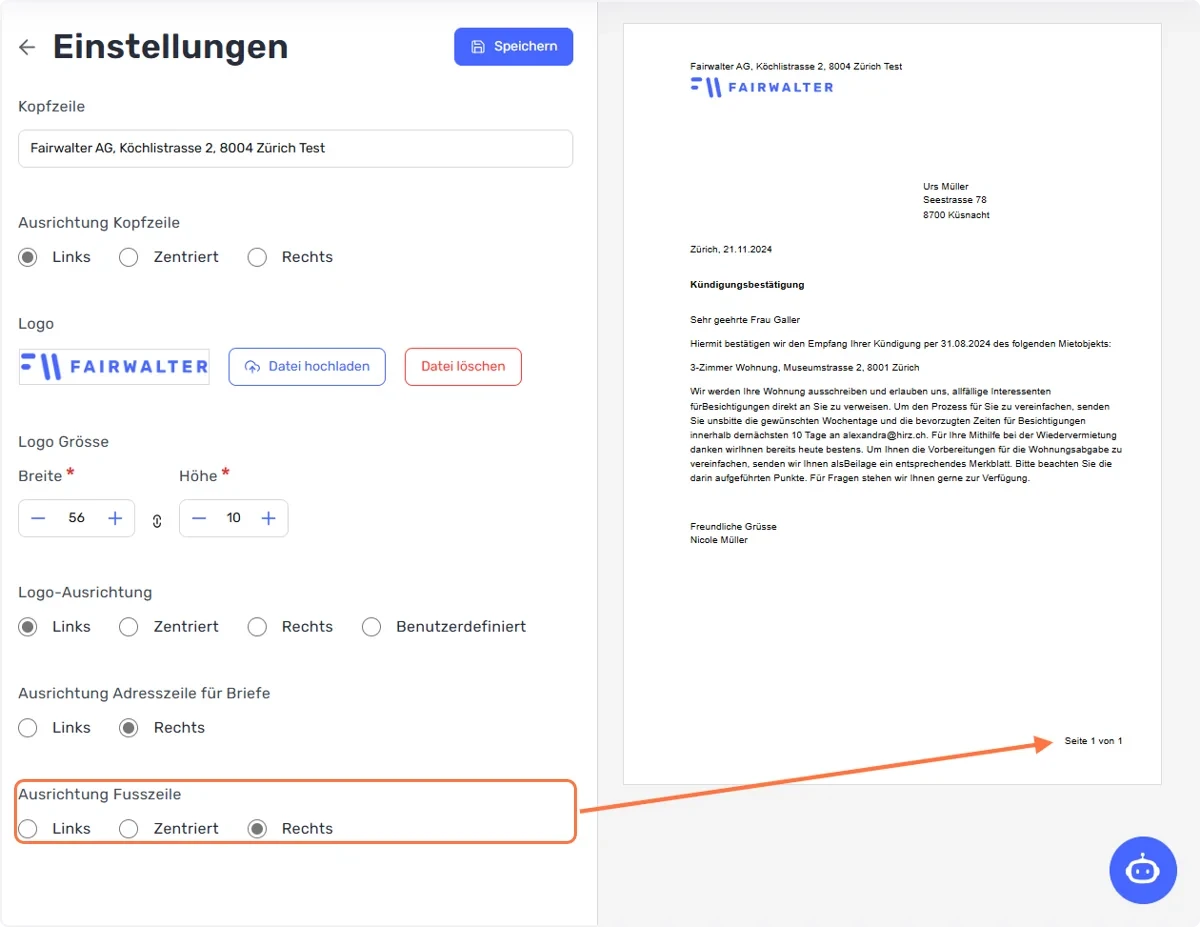Select Links for Logo-Ausrichtung
Image resolution: width=1200 pixels, height=927 pixels.
click(x=28, y=627)
